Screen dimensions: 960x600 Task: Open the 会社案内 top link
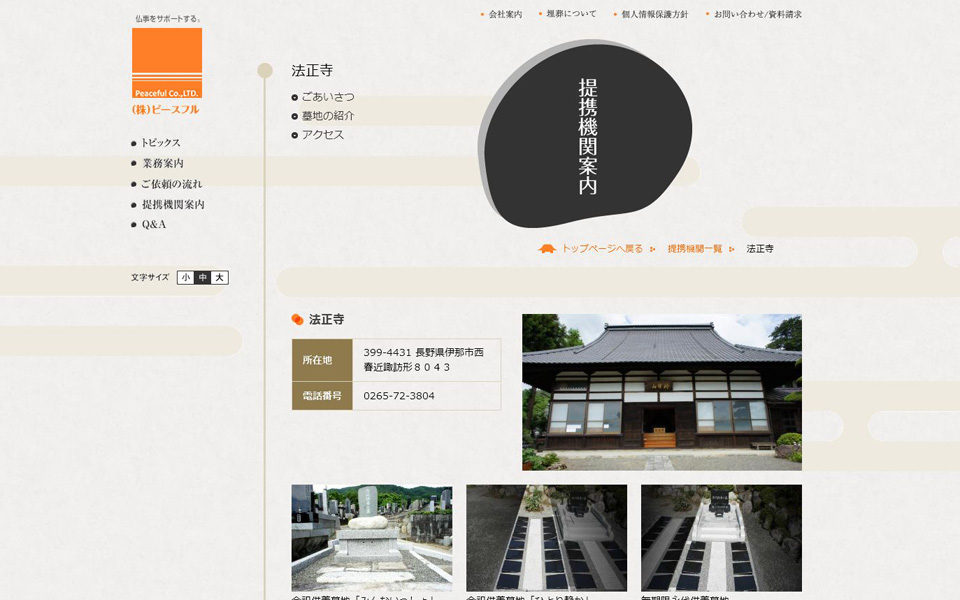(x=504, y=14)
